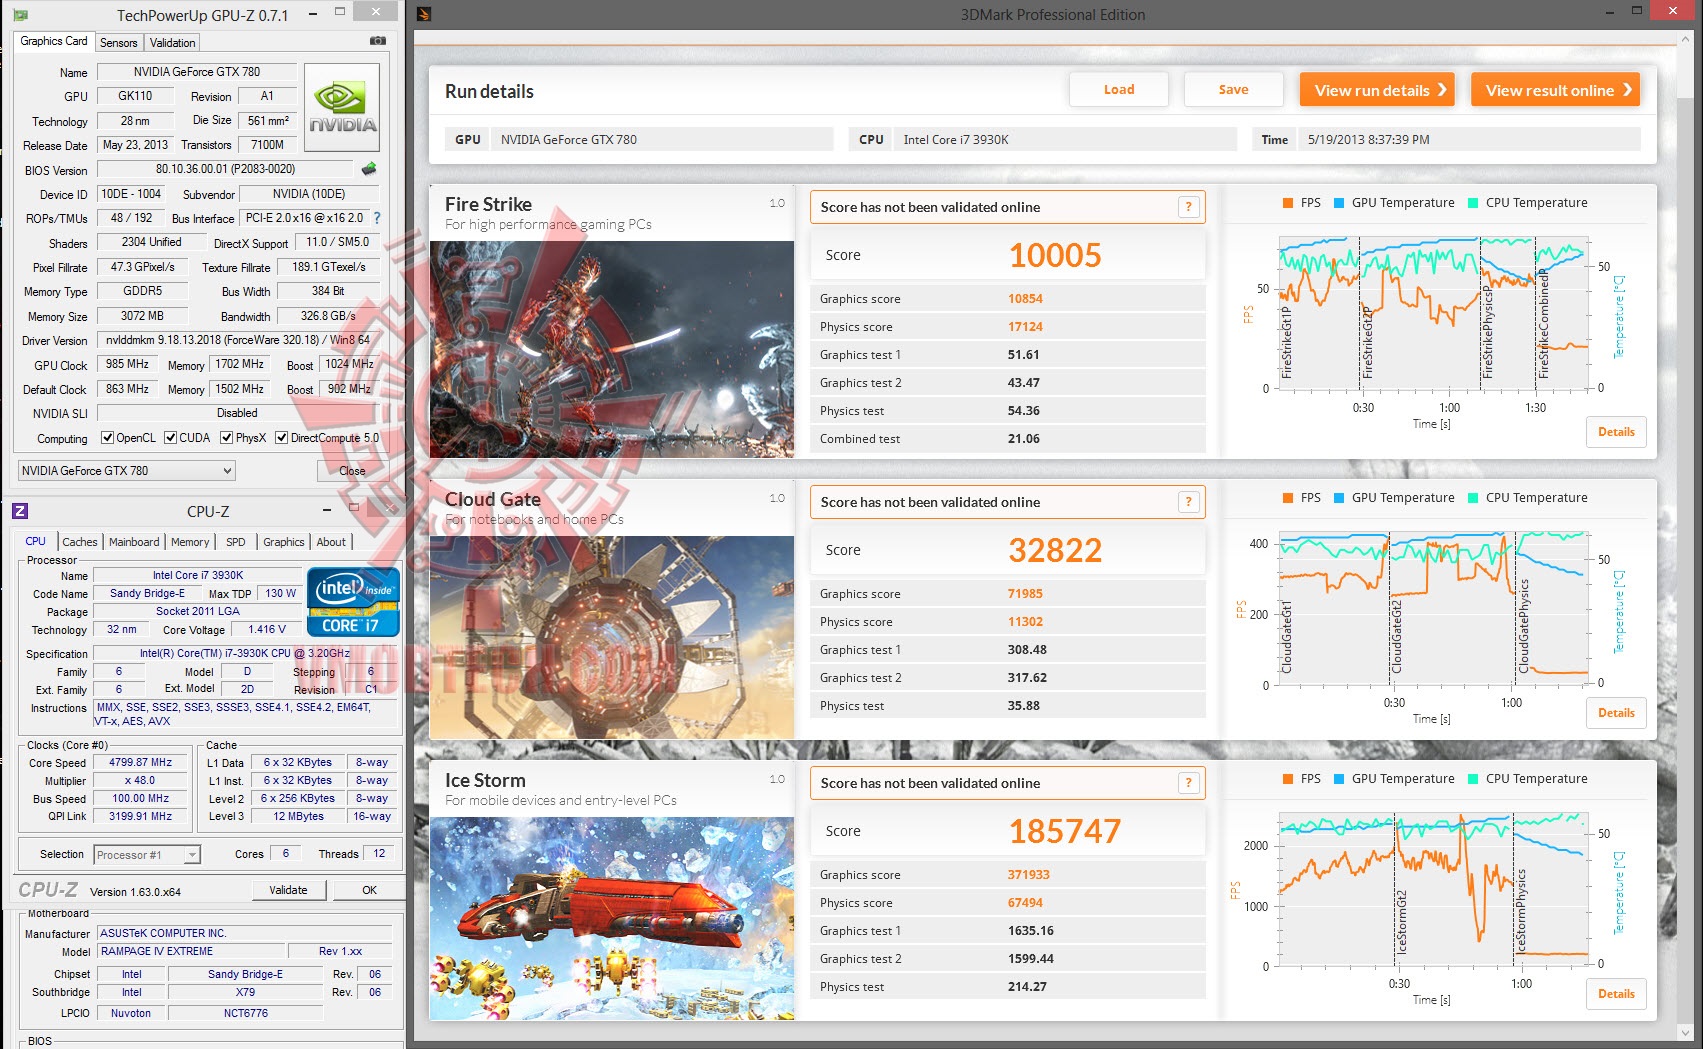The height and width of the screenshot is (1049, 1703).
Task: Click View run details button
Action: click(x=1377, y=90)
